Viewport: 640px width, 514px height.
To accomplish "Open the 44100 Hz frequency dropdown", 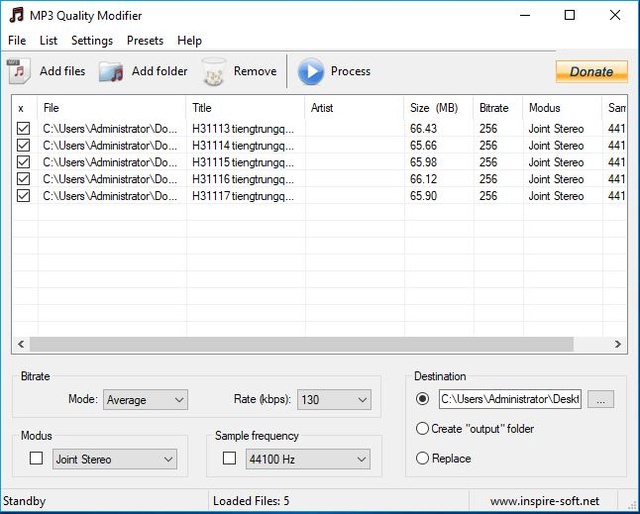I will pyautogui.click(x=308, y=459).
